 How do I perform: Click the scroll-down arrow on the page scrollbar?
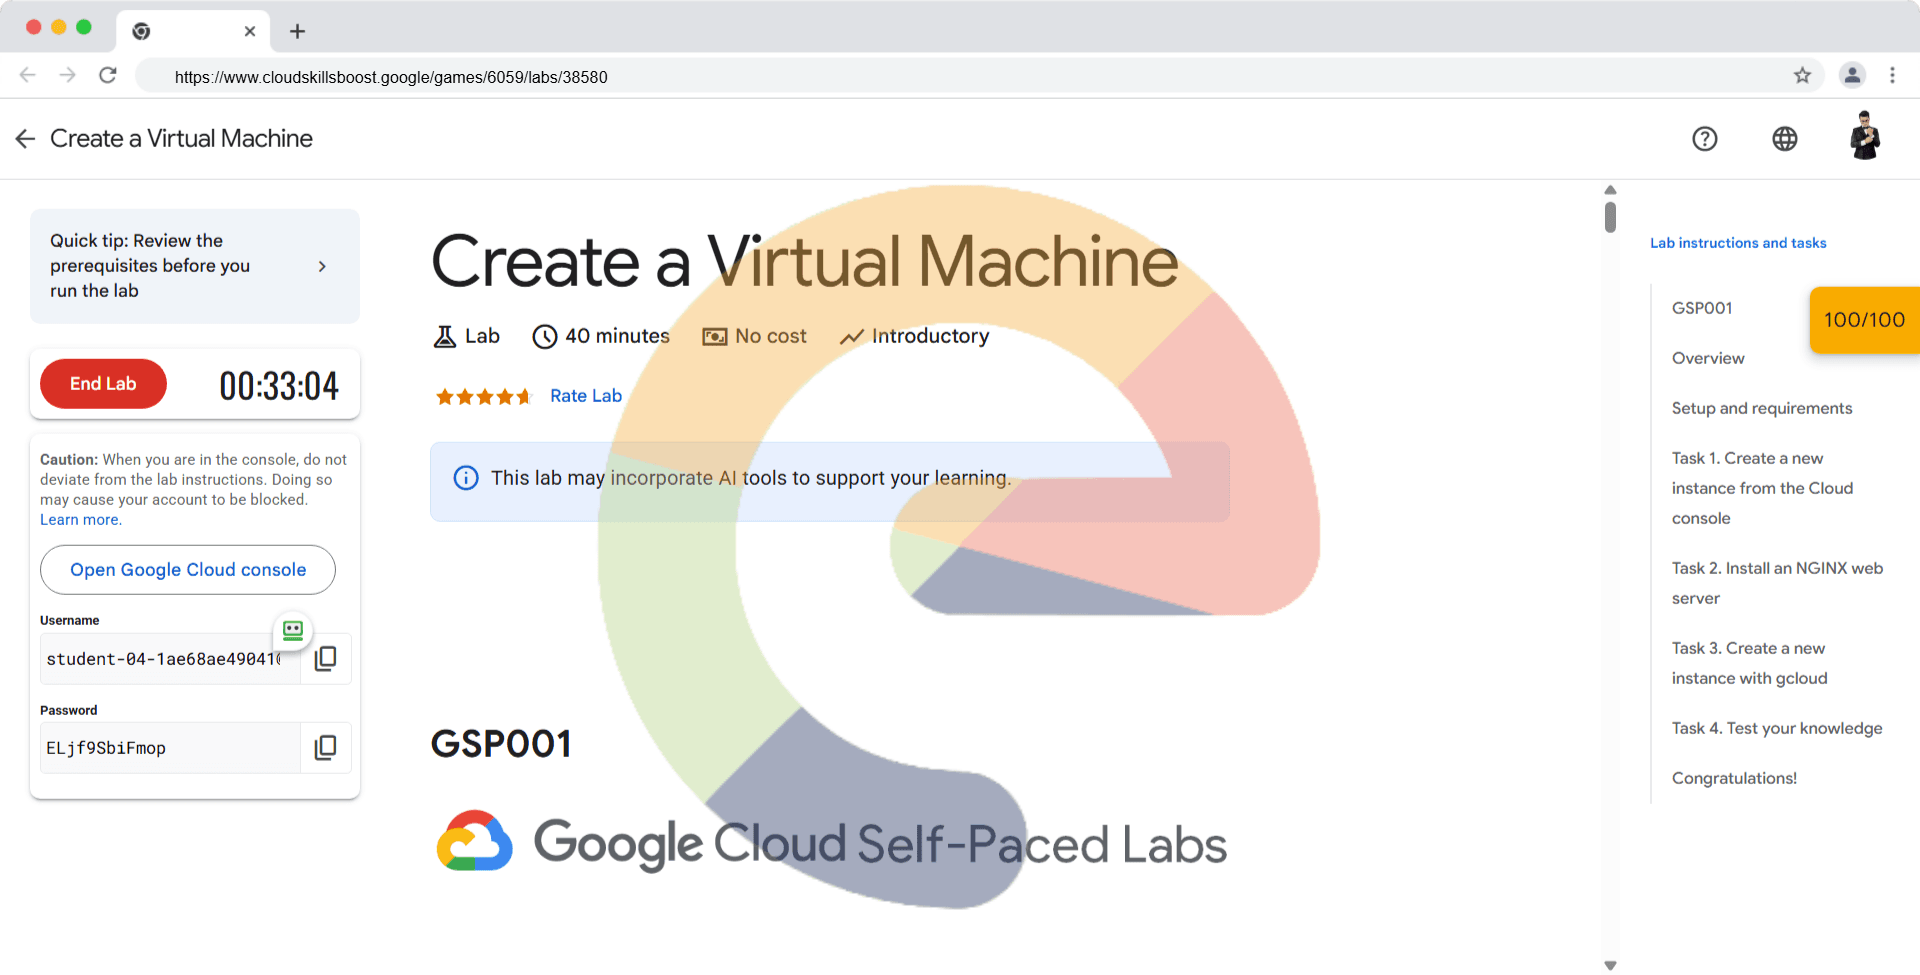point(1610,965)
